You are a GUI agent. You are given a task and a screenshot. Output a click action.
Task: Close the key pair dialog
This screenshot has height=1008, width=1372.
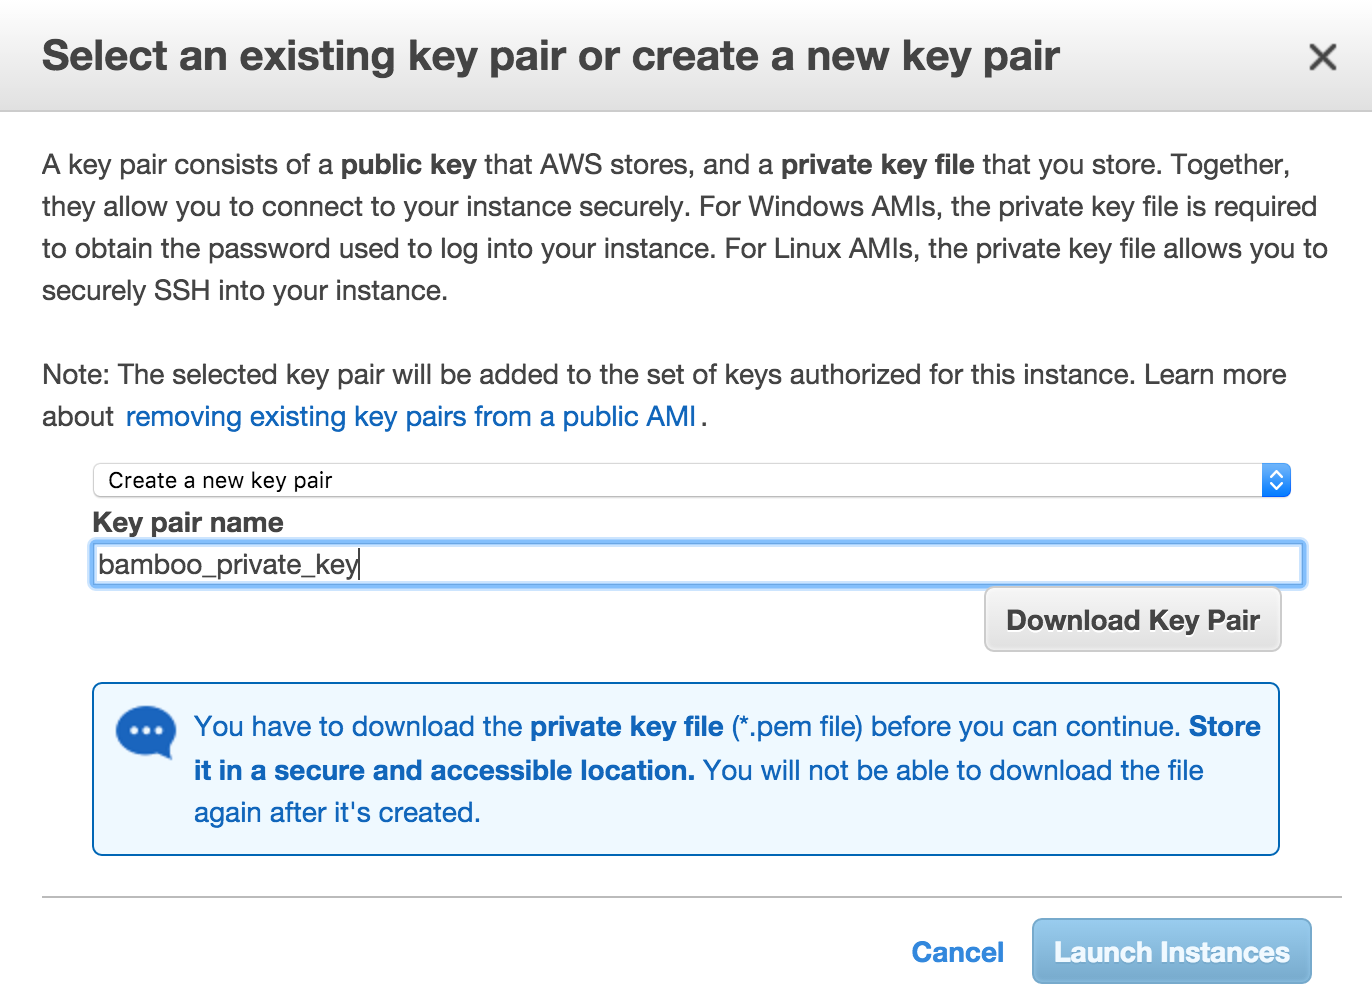(1322, 57)
